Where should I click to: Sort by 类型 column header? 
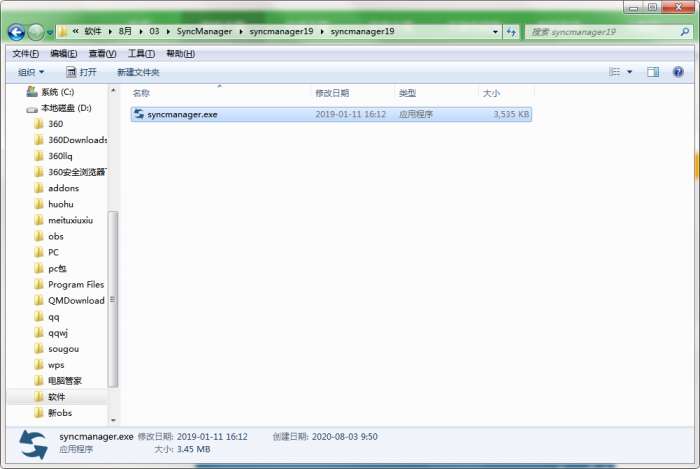(407, 93)
